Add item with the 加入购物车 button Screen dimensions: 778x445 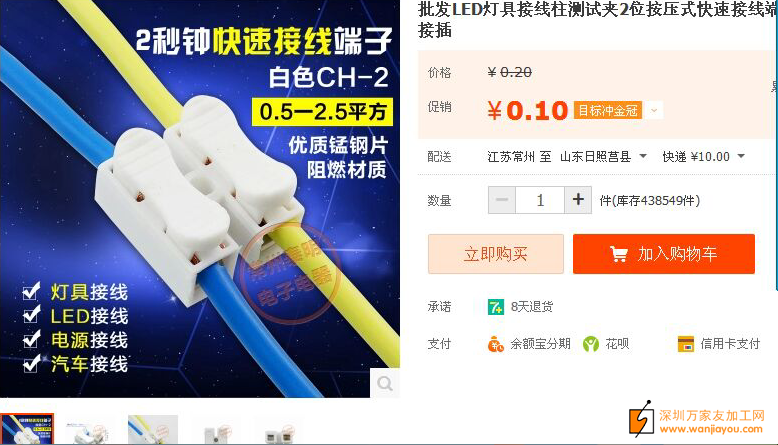coord(664,254)
